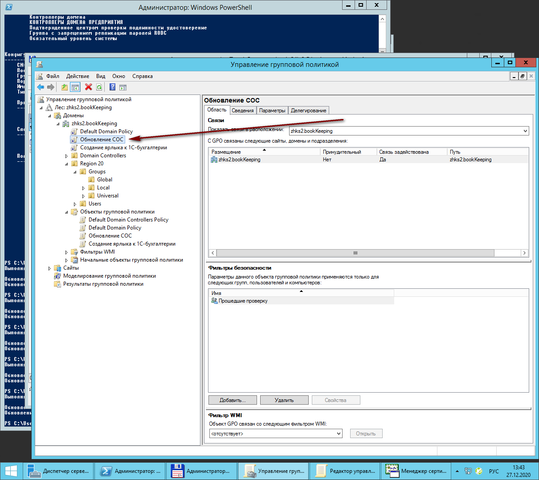This screenshot has height=480, width=539.
Task: Open Help via the blue question mark icon
Action: [x=112, y=87]
